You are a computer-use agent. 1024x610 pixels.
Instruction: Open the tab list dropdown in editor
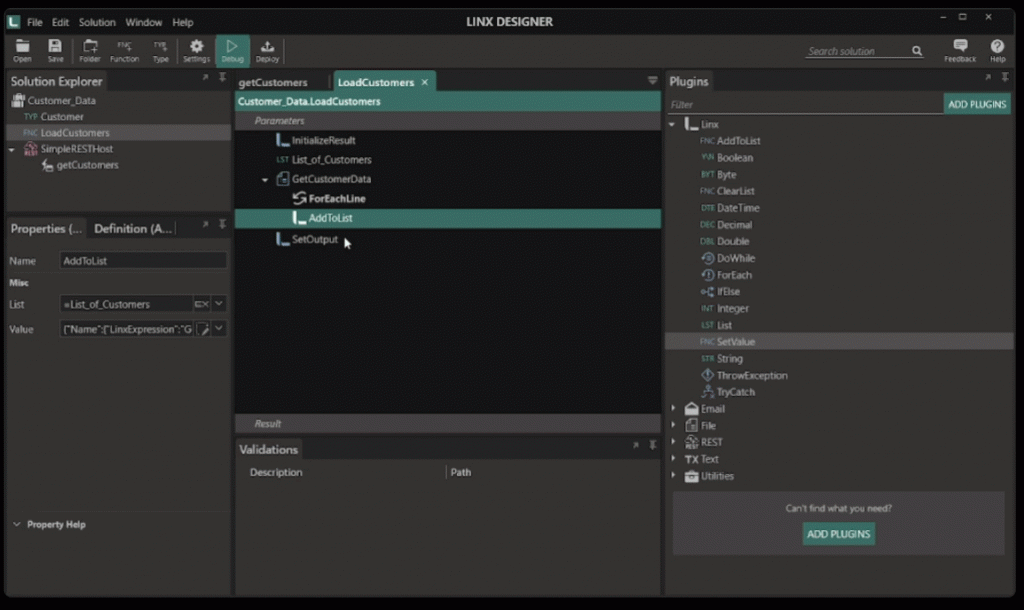coord(652,80)
